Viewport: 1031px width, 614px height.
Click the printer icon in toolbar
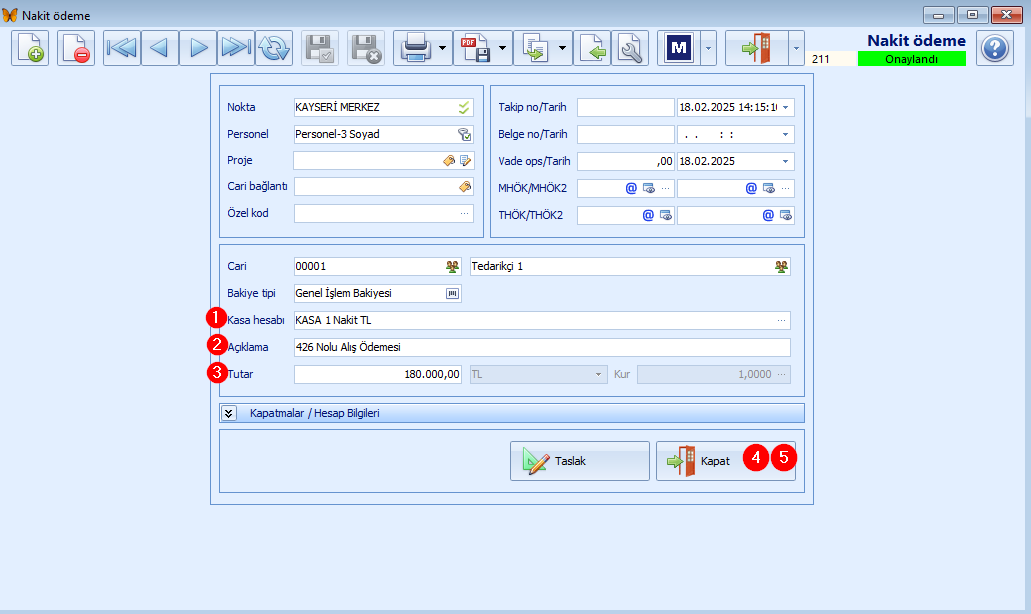tap(415, 48)
